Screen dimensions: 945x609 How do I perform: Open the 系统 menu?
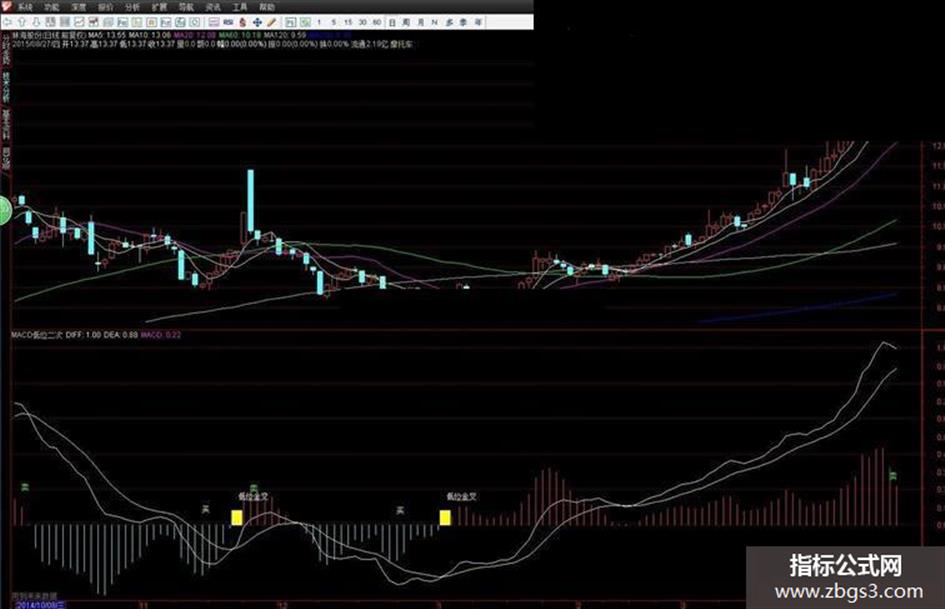[x=25, y=7]
